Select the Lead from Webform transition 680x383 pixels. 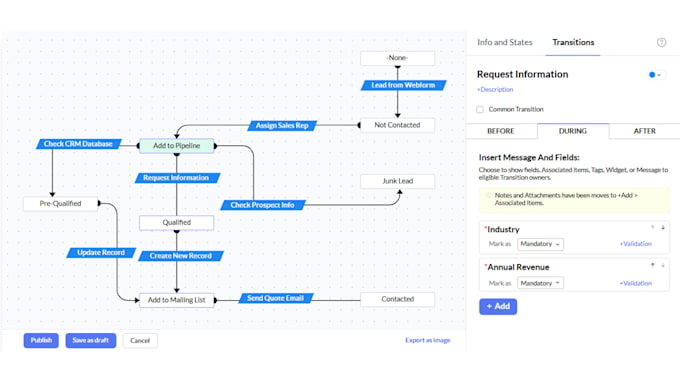(x=403, y=85)
